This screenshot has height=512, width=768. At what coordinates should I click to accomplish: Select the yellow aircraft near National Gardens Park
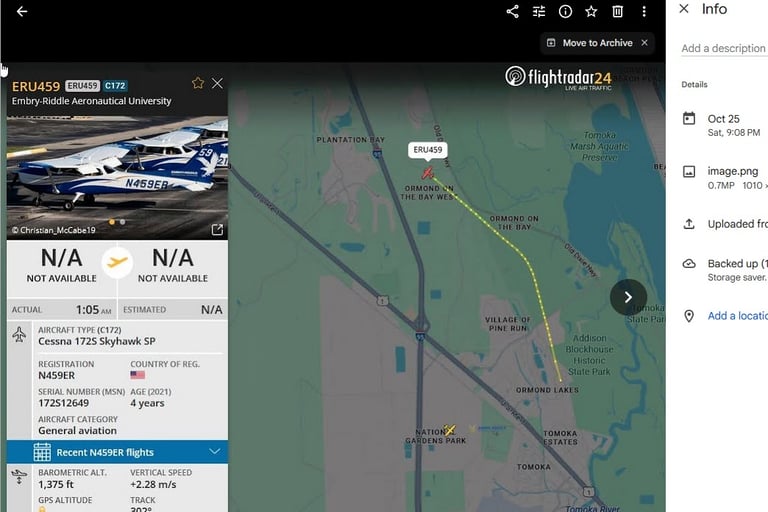tap(449, 430)
